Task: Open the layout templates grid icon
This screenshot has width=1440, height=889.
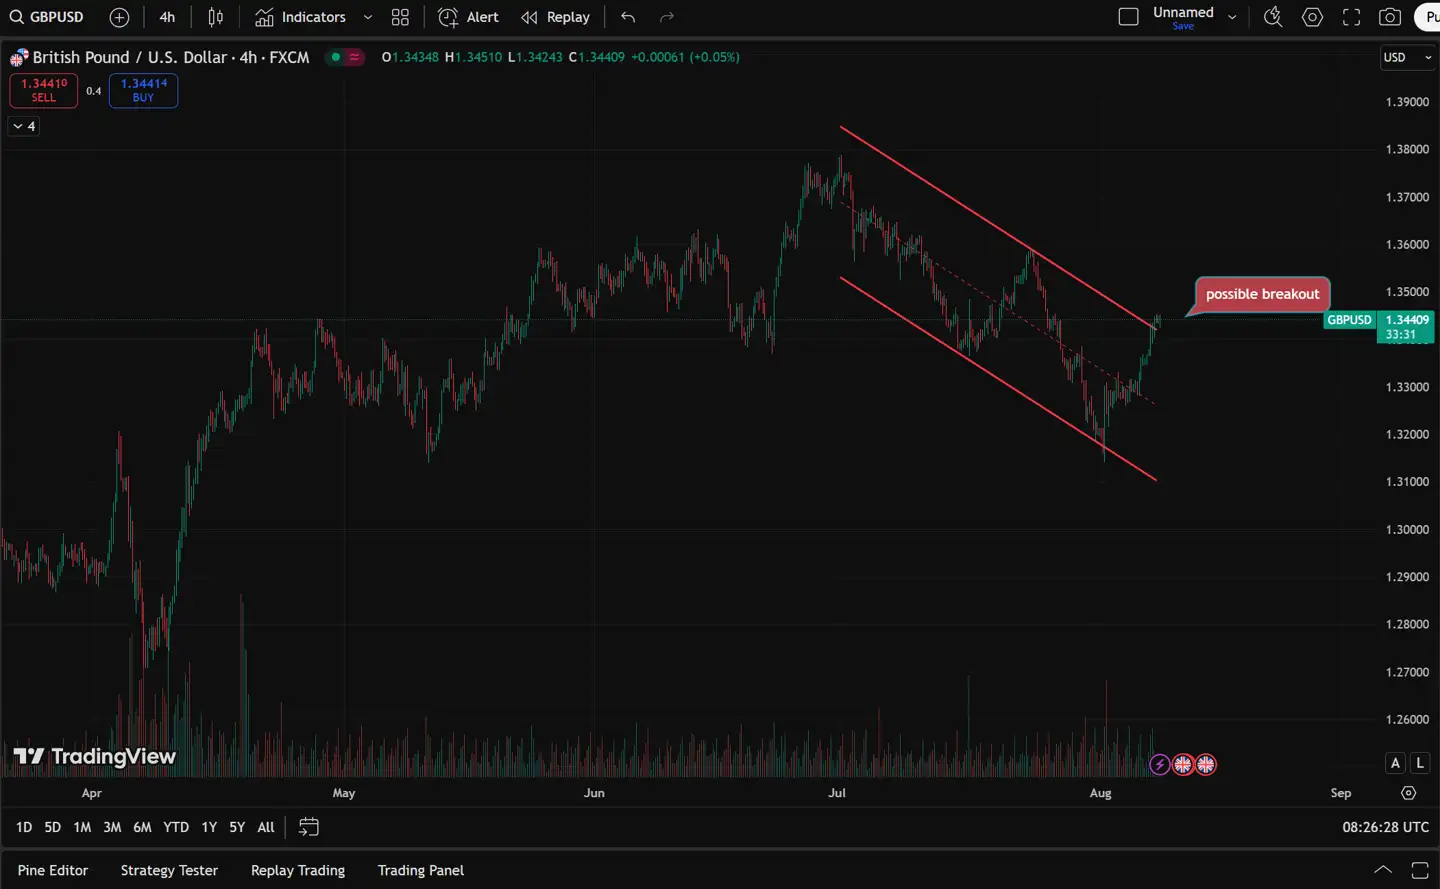Action: point(400,17)
